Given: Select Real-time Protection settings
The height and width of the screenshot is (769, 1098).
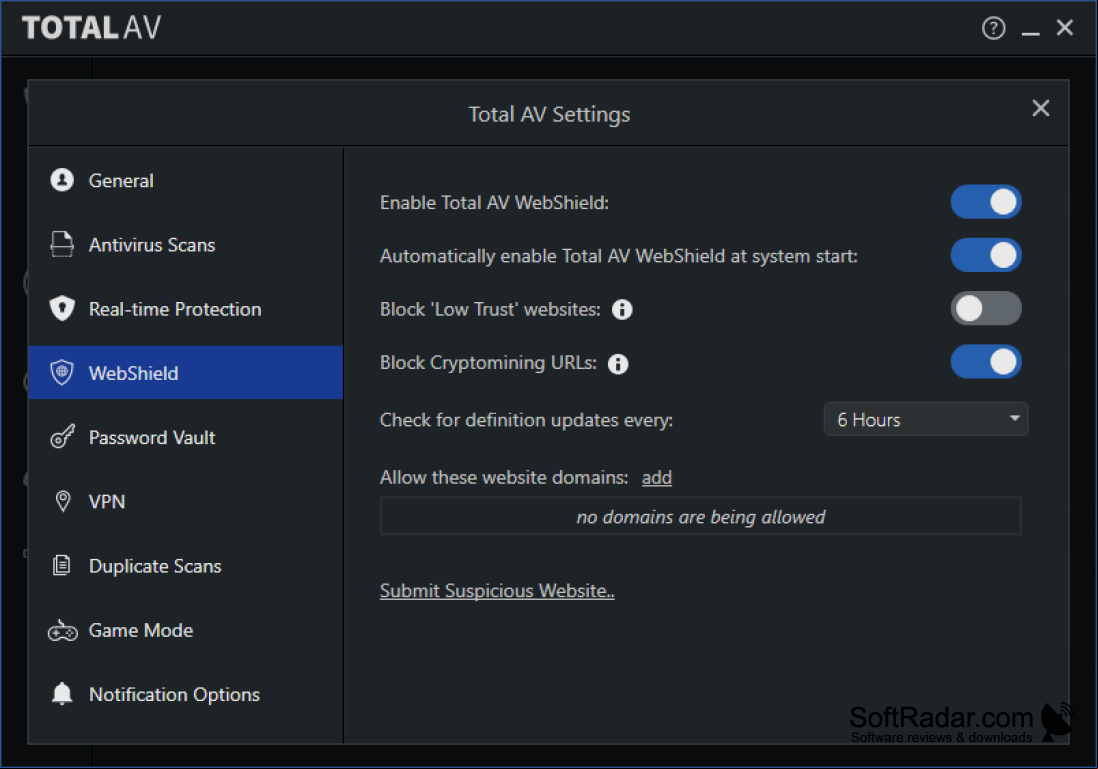Looking at the screenshot, I should click(x=186, y=309).
